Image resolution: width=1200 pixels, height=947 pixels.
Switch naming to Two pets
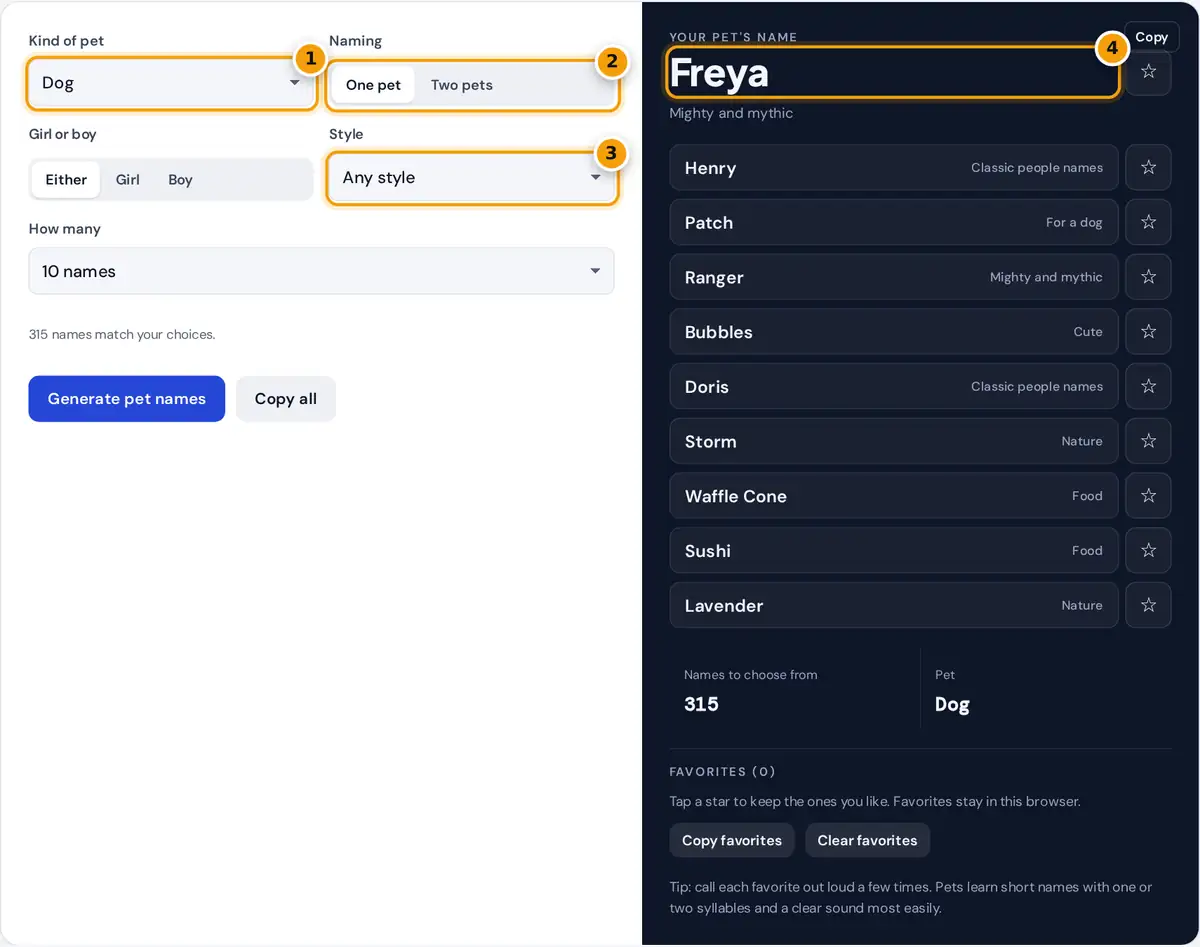click(x=462, y=85)
